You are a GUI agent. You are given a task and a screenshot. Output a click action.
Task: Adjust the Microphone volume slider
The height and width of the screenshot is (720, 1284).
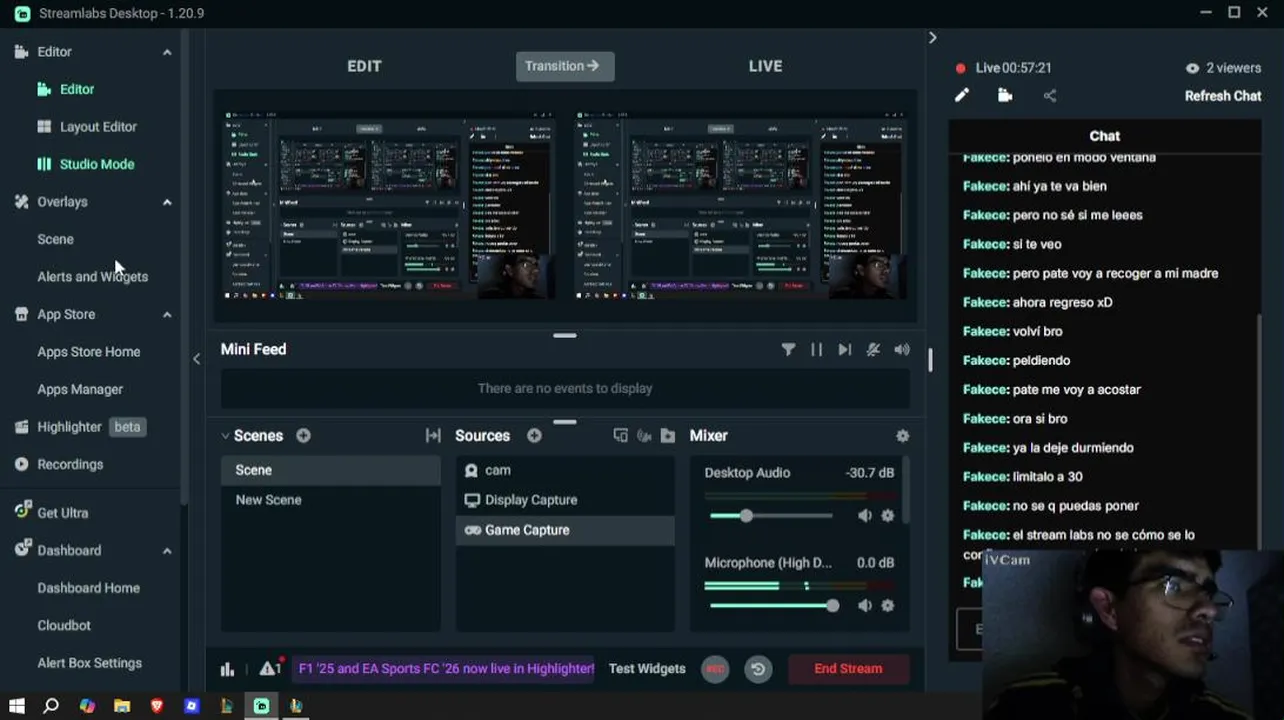771,606
